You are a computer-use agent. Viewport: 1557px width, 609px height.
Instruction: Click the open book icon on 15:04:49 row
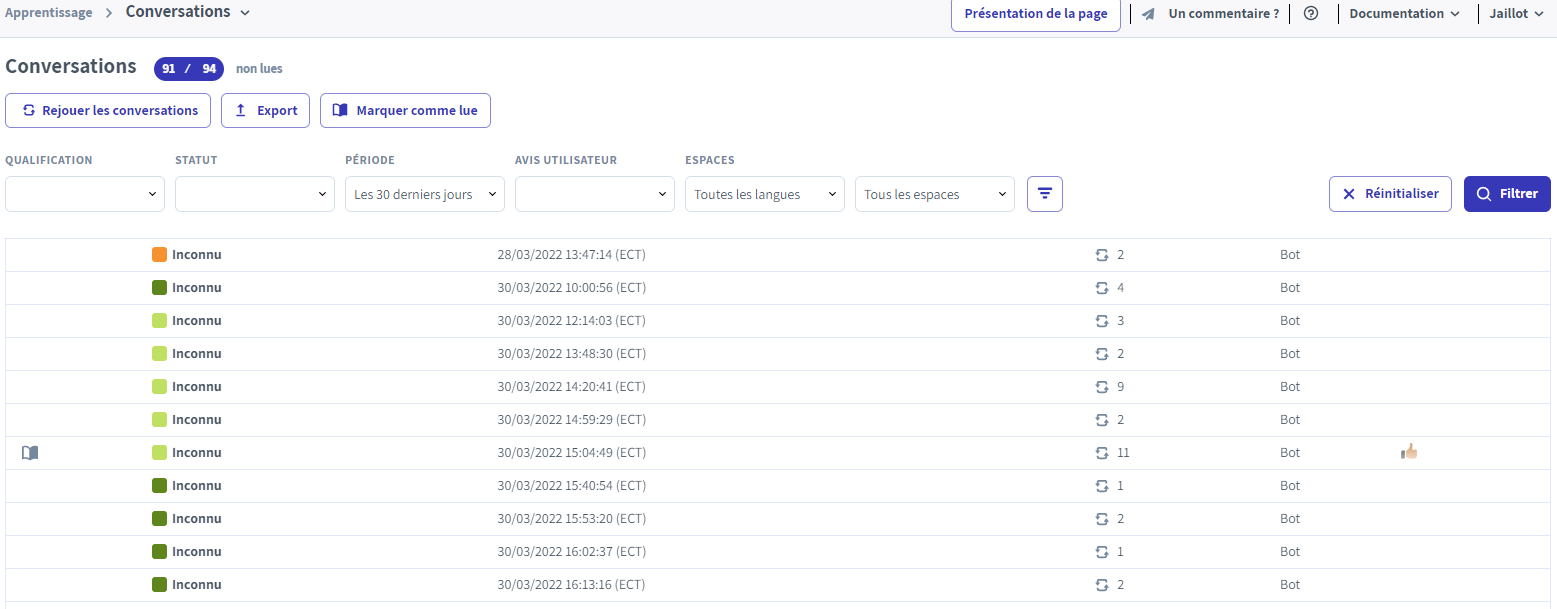(x=30, y=453)
